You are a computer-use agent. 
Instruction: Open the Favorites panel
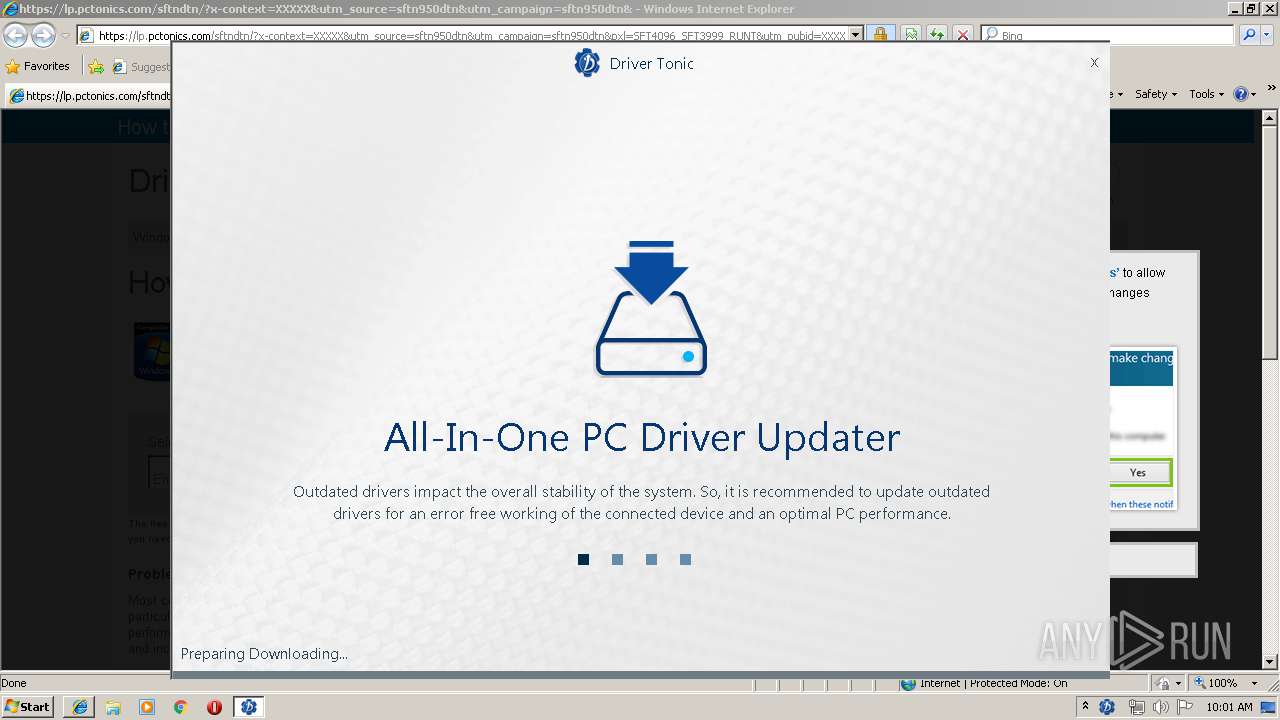point(38,66)
